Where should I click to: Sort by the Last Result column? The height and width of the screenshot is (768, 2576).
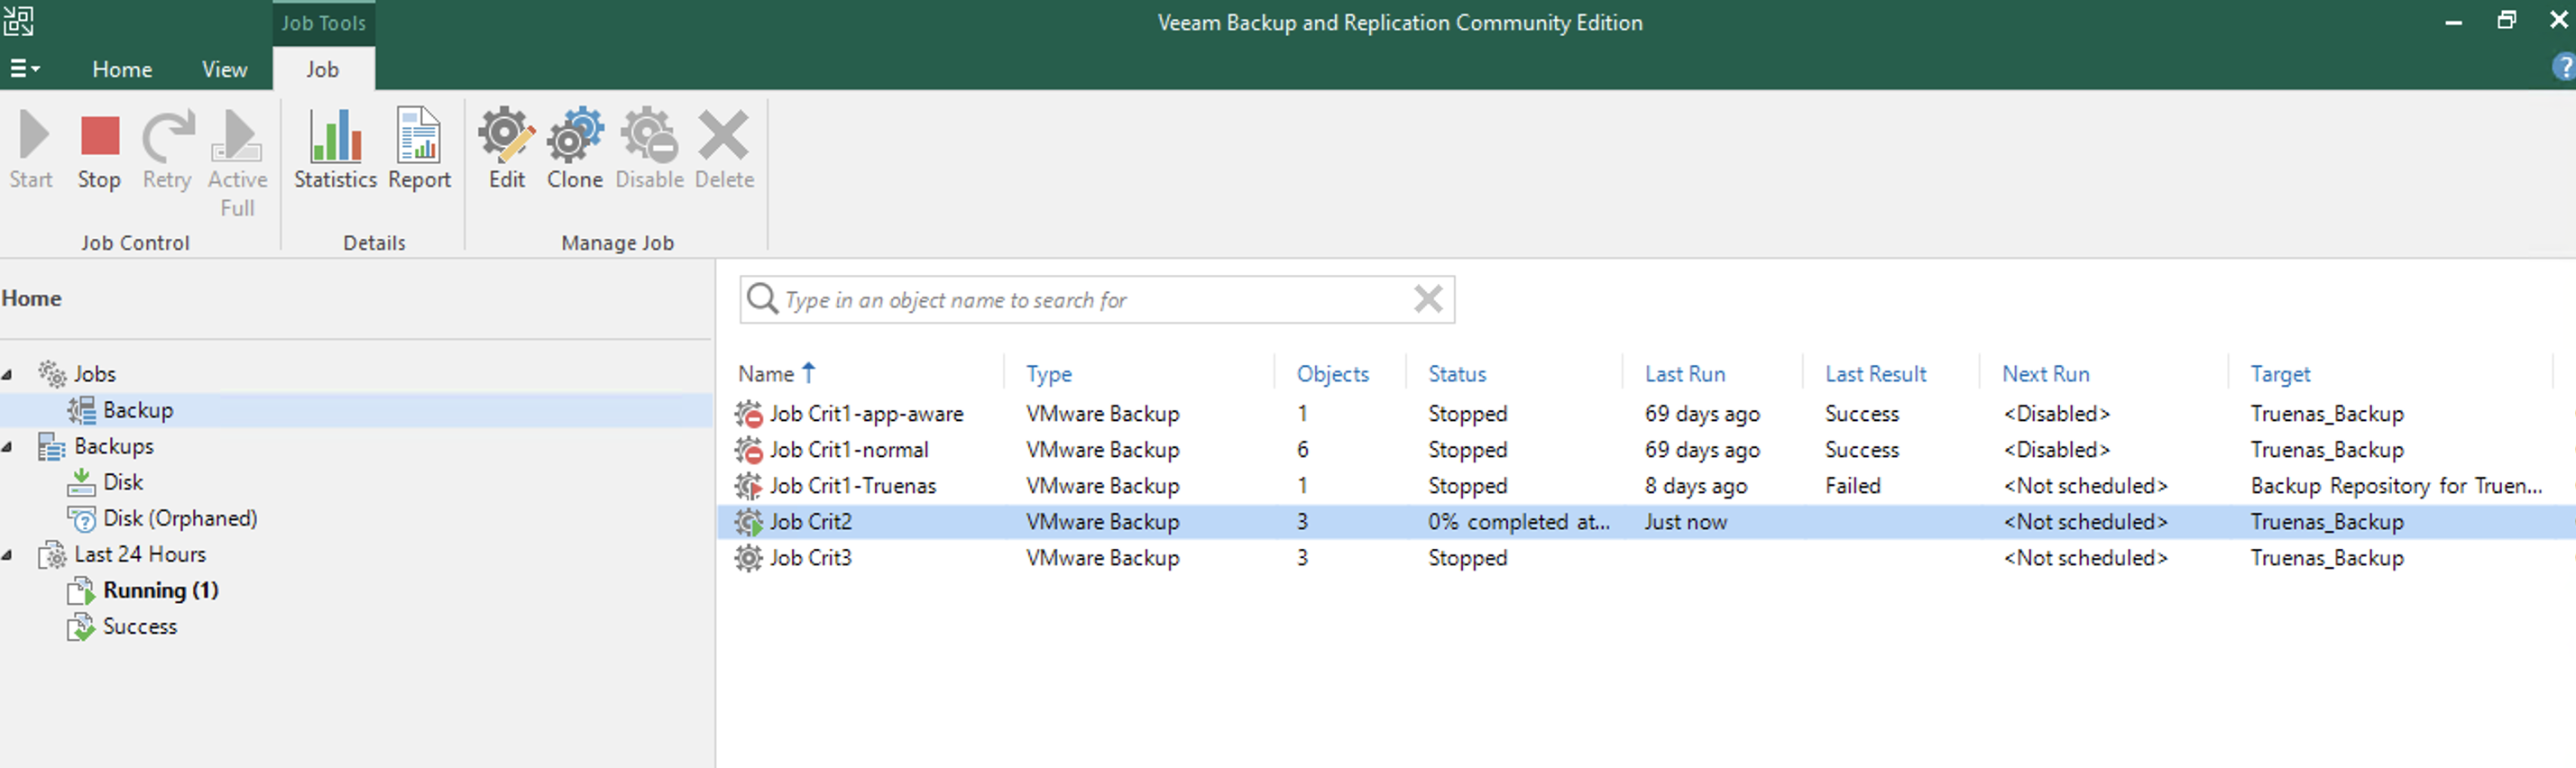click(1875, 373)
